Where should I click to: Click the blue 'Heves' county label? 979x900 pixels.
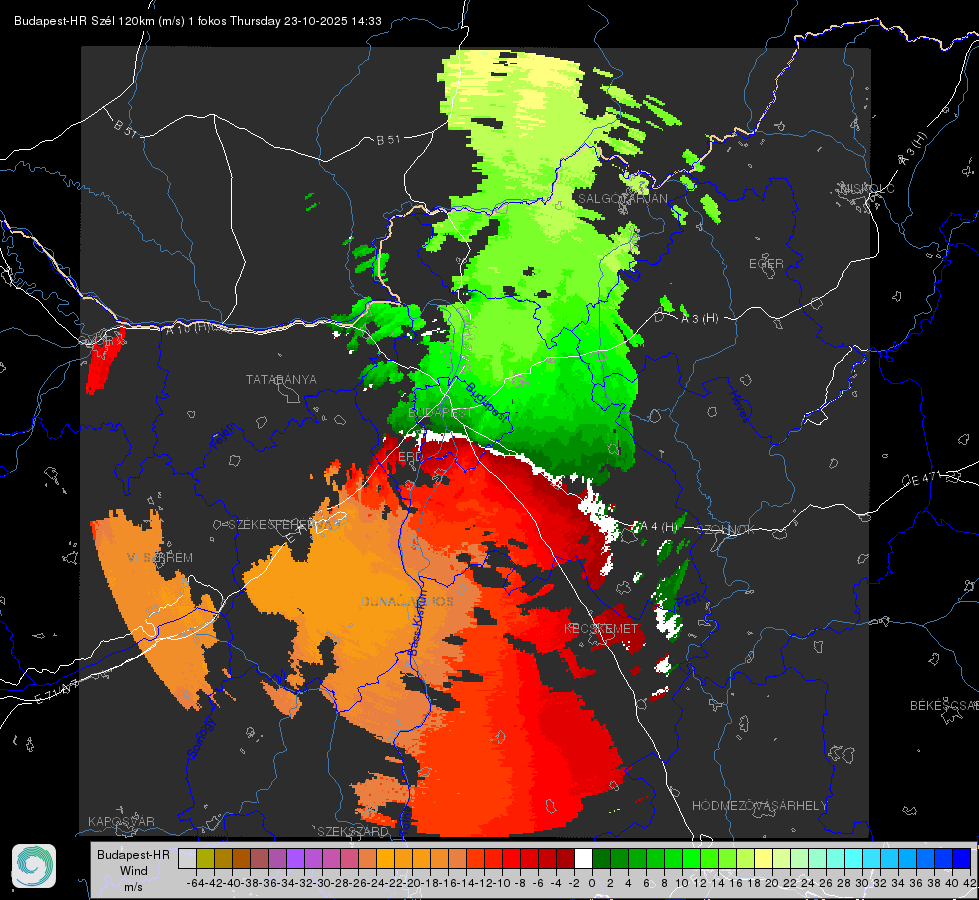coord(739,407)
